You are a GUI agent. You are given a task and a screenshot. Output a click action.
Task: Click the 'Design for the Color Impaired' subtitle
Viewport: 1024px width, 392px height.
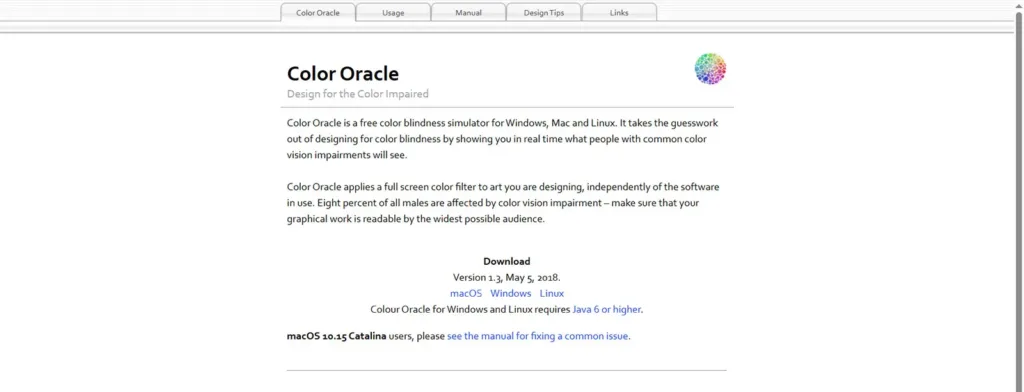(358, 93)
